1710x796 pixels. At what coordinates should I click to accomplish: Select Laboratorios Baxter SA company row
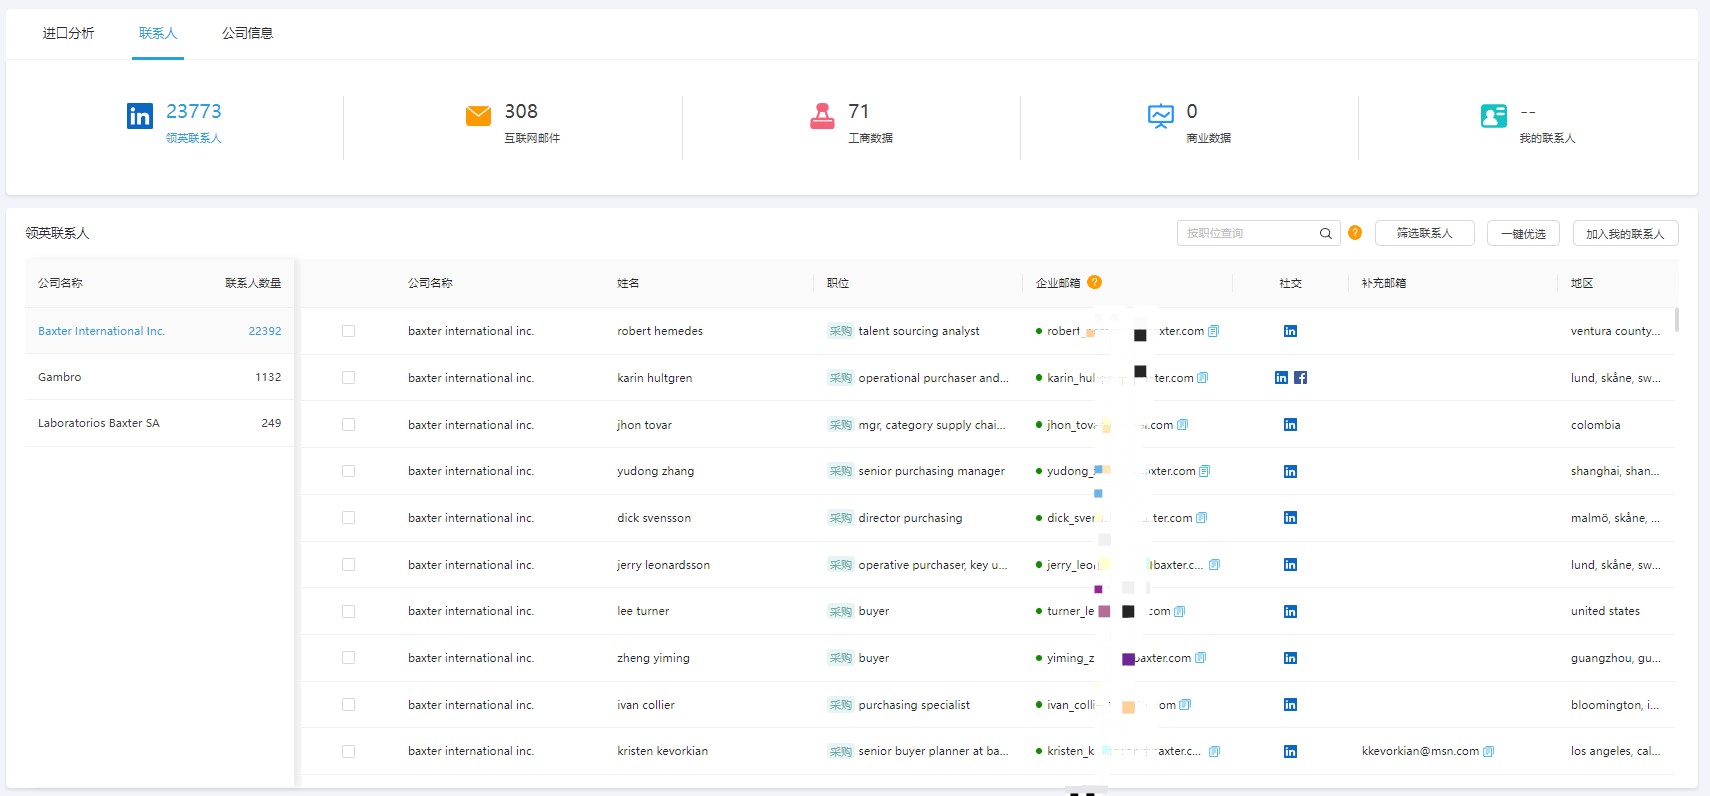point(159,423)
